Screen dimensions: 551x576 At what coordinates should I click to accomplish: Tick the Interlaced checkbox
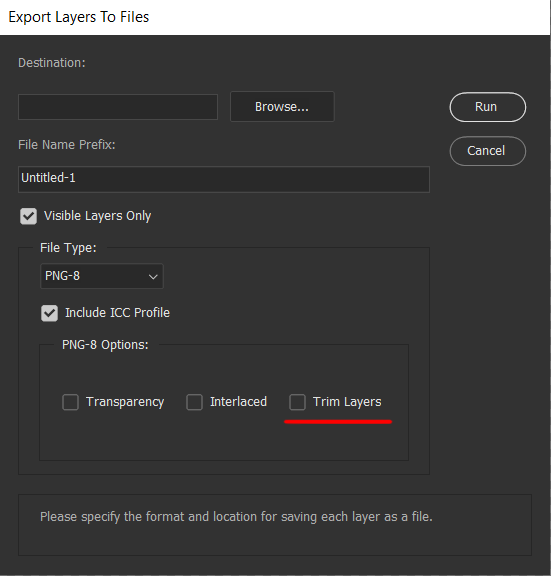click(194, 402)
